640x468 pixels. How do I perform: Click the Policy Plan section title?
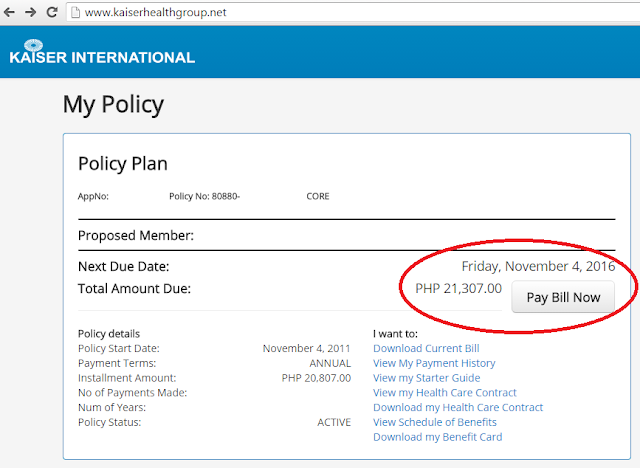(123, 163)
